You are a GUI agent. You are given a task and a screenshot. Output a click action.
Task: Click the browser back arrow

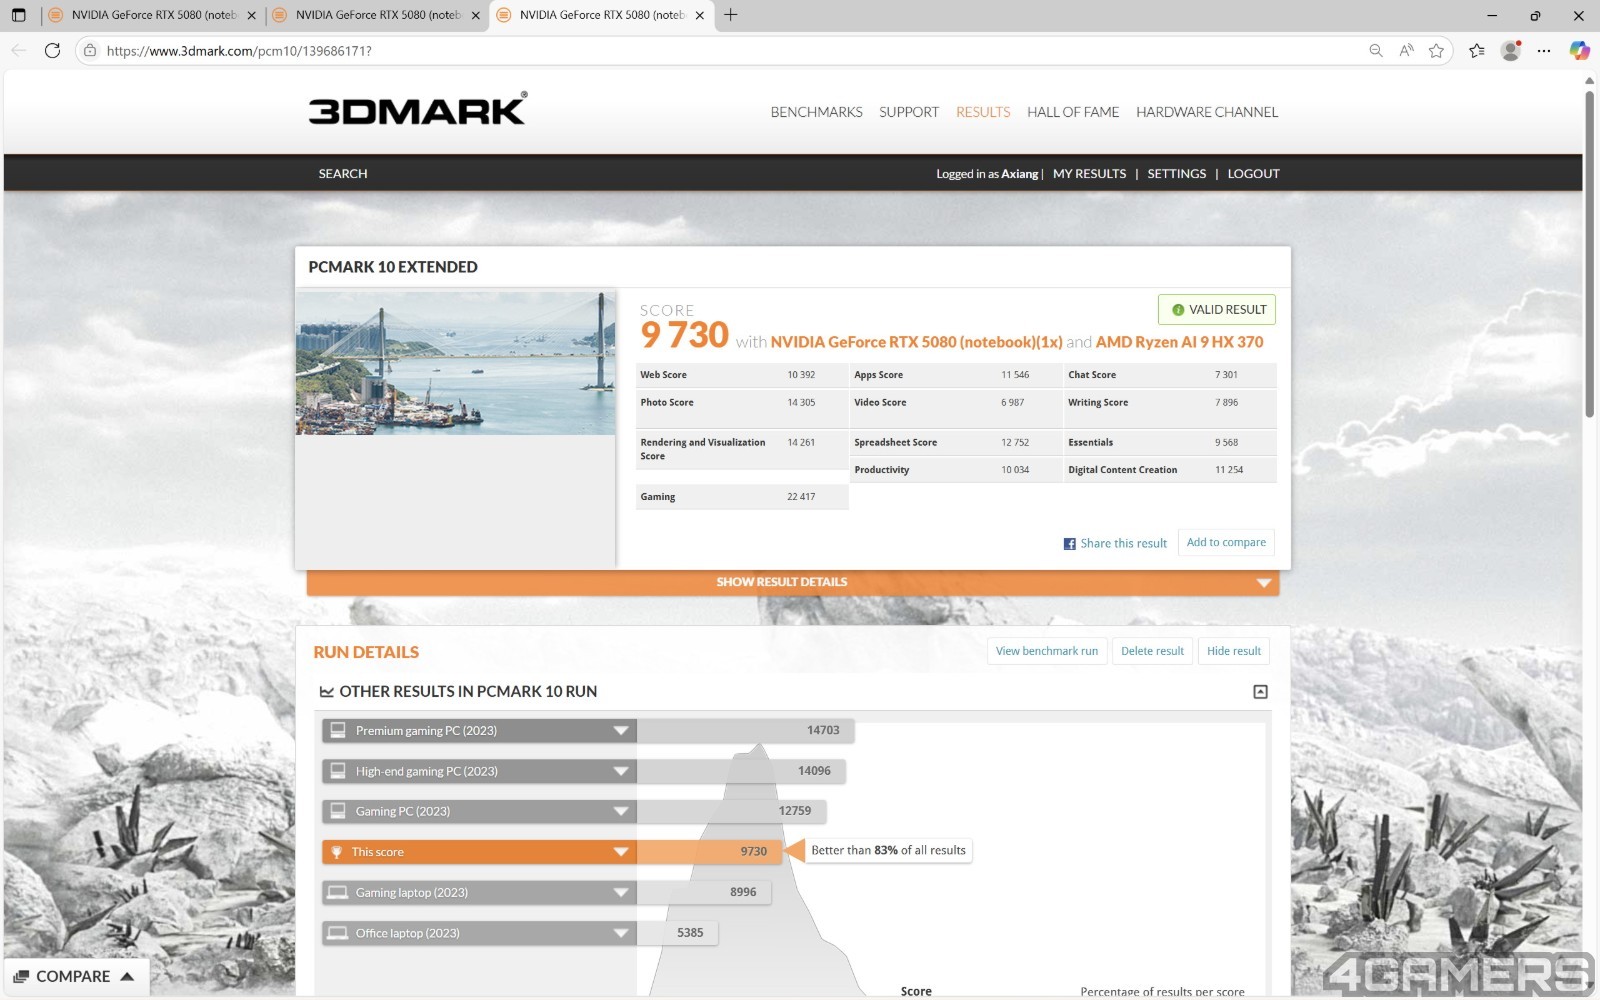click(x=19, y=50)
